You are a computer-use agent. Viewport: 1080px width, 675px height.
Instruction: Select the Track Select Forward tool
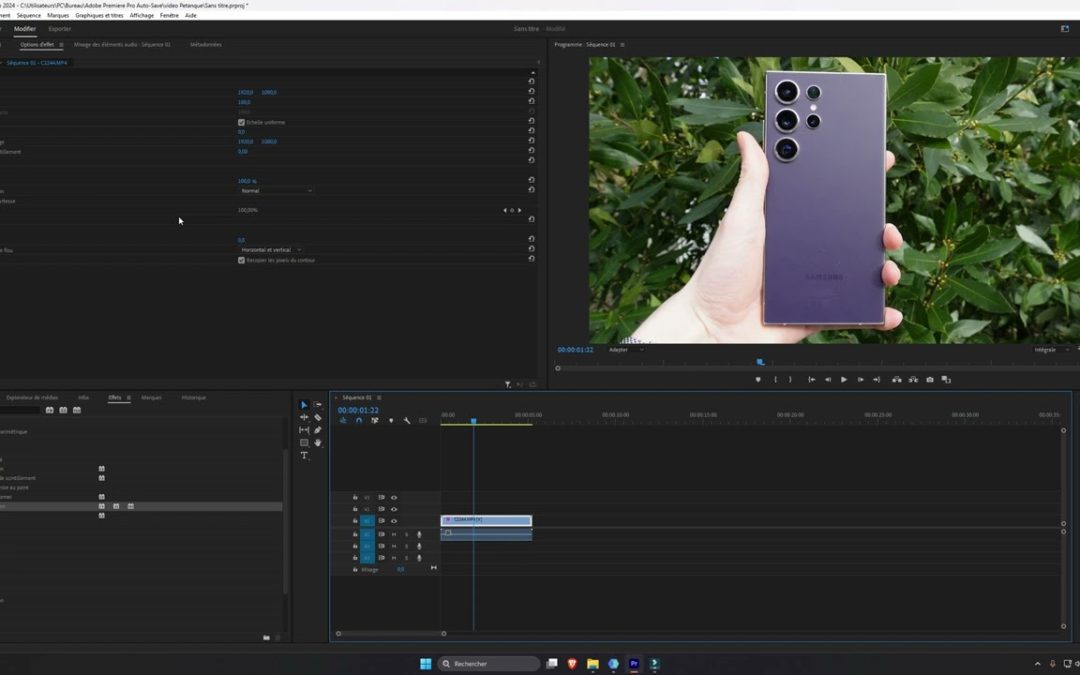click(x=318, y=405)
